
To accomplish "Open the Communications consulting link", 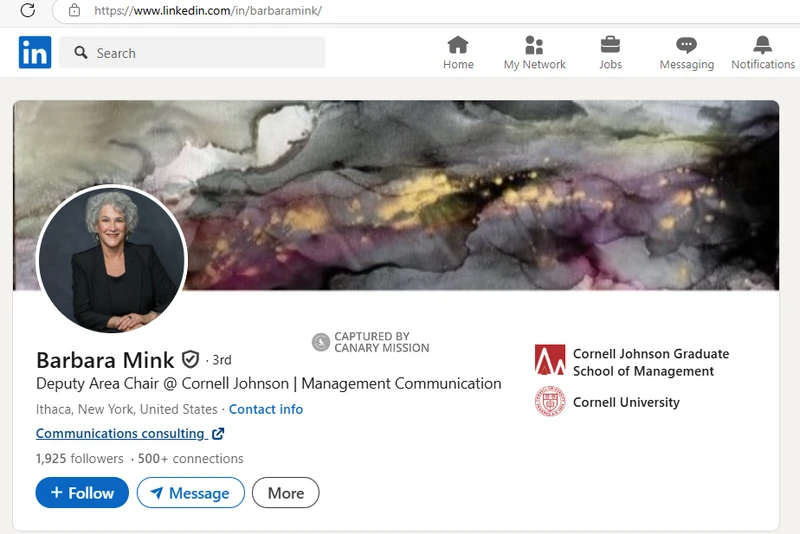I will point(120,434).
